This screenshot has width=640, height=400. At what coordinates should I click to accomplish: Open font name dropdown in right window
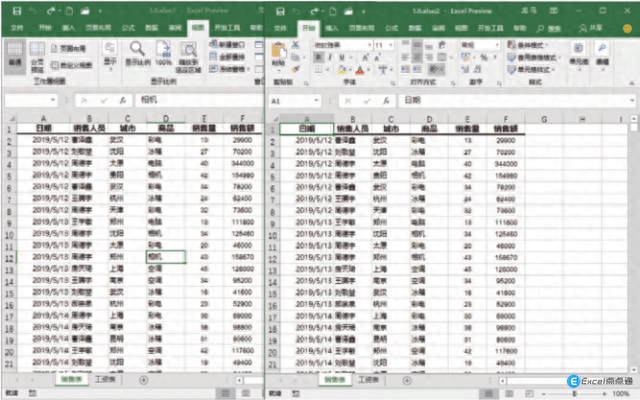[x=370, y=45]
